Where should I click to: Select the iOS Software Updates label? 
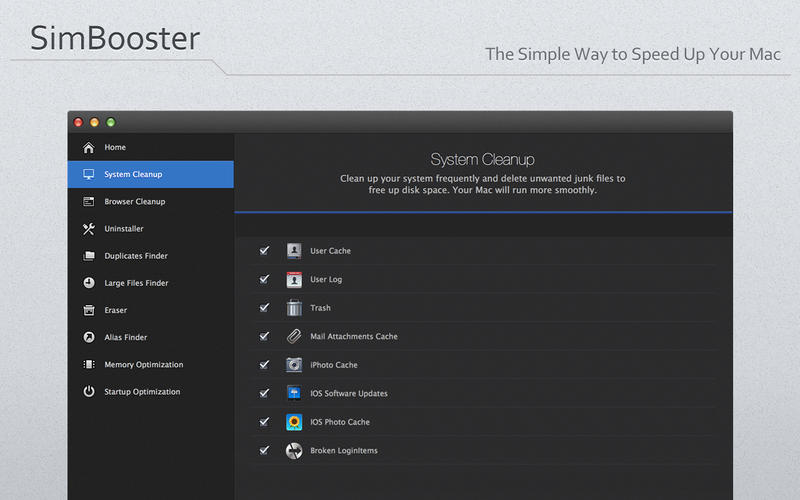(x=349, y=394)
